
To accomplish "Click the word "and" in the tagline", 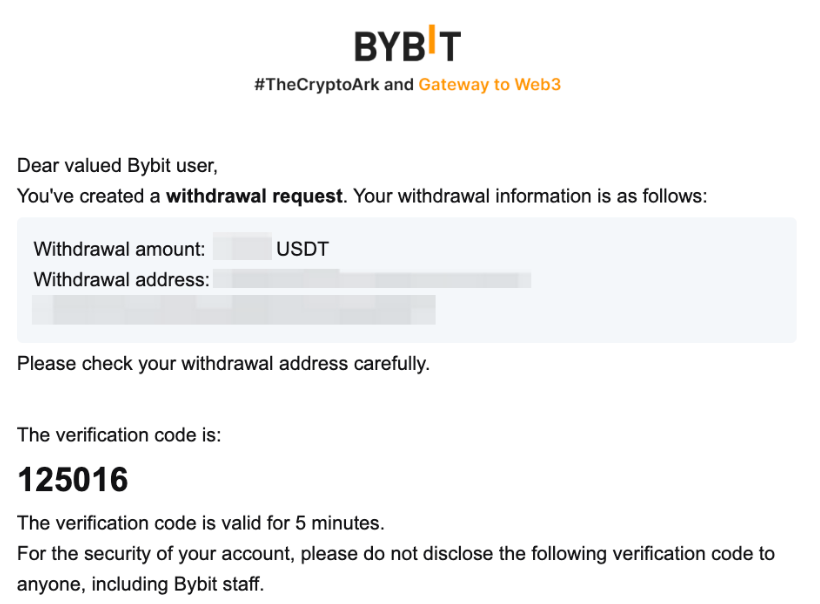I will [x=398, y=85].
